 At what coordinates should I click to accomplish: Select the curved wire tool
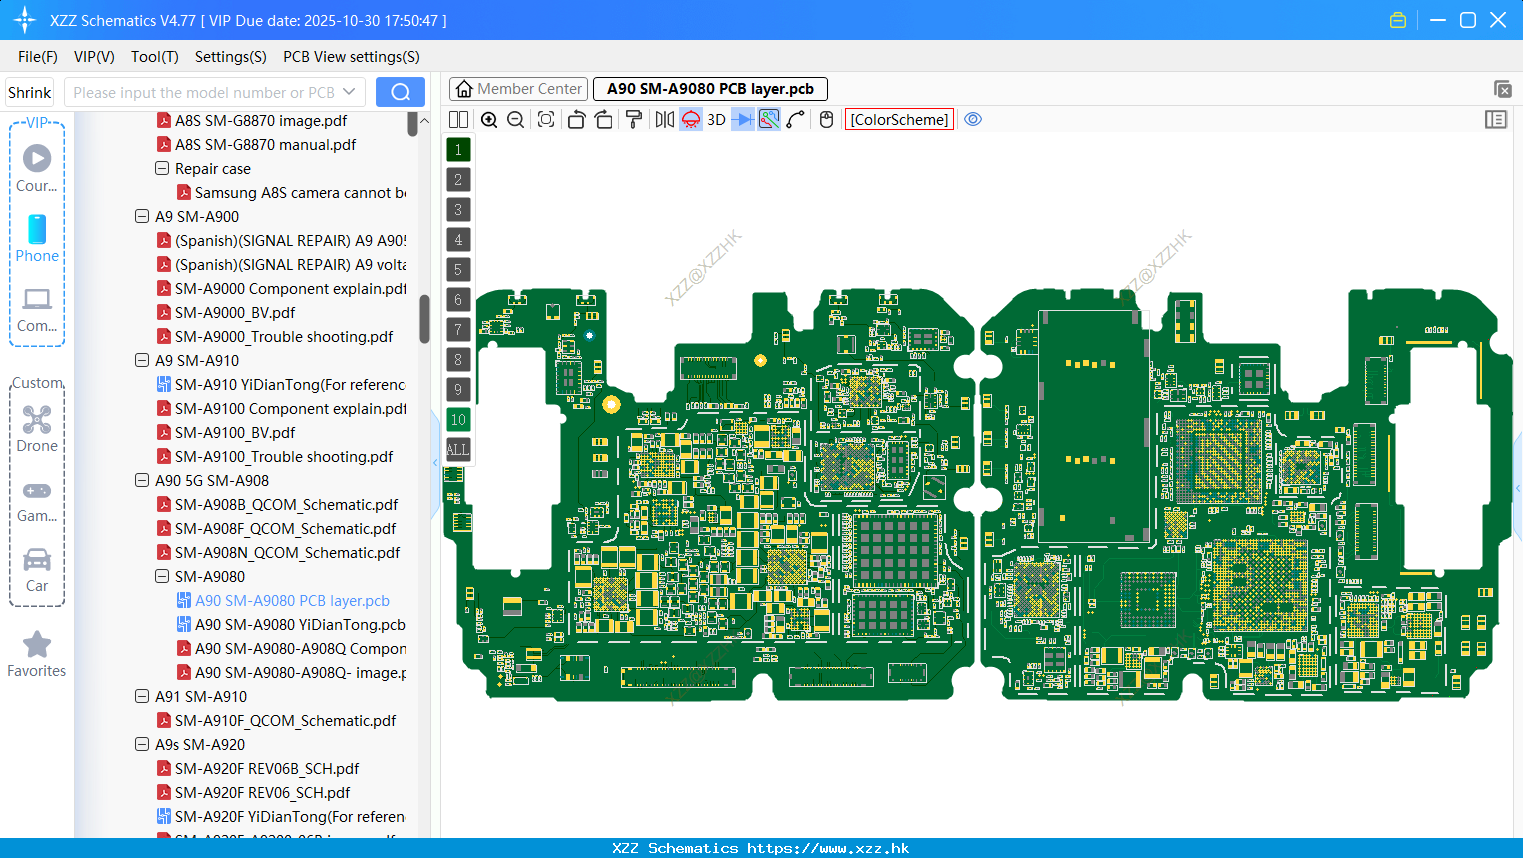[x=796, y=119]
